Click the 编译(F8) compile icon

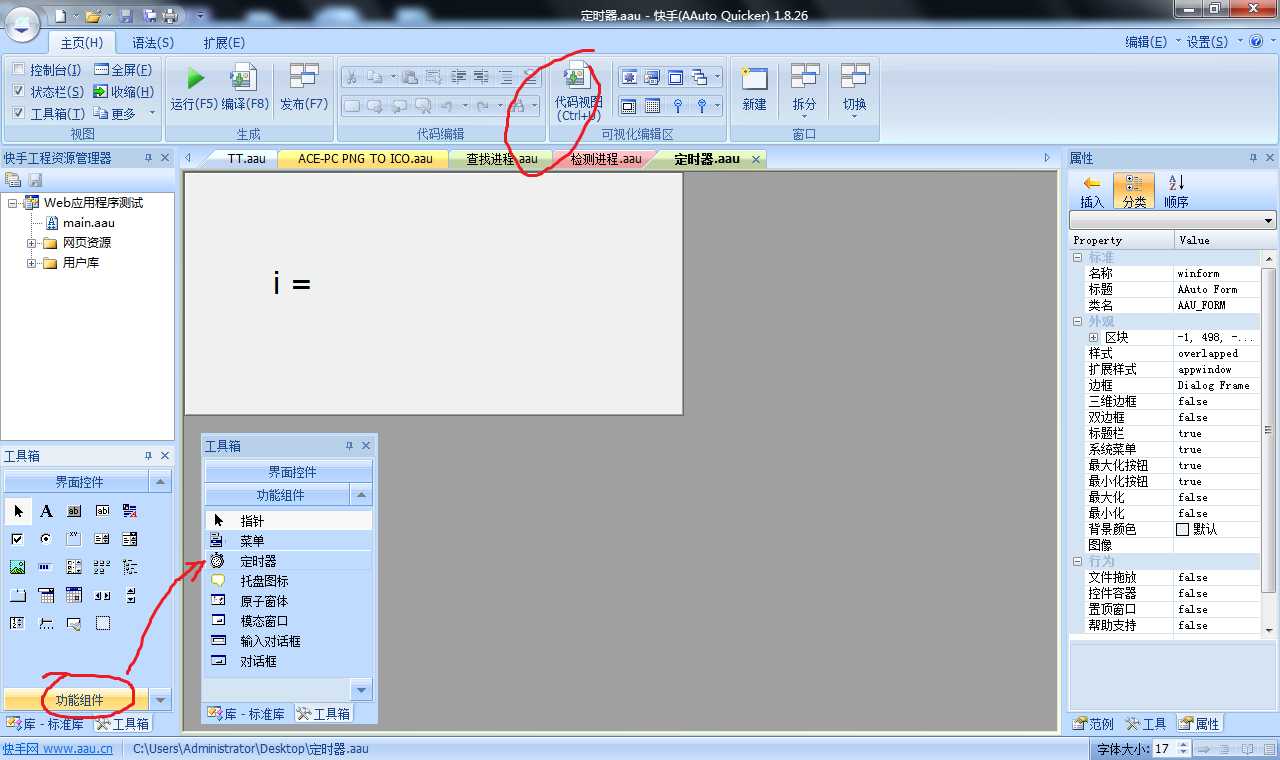(244, 87)
